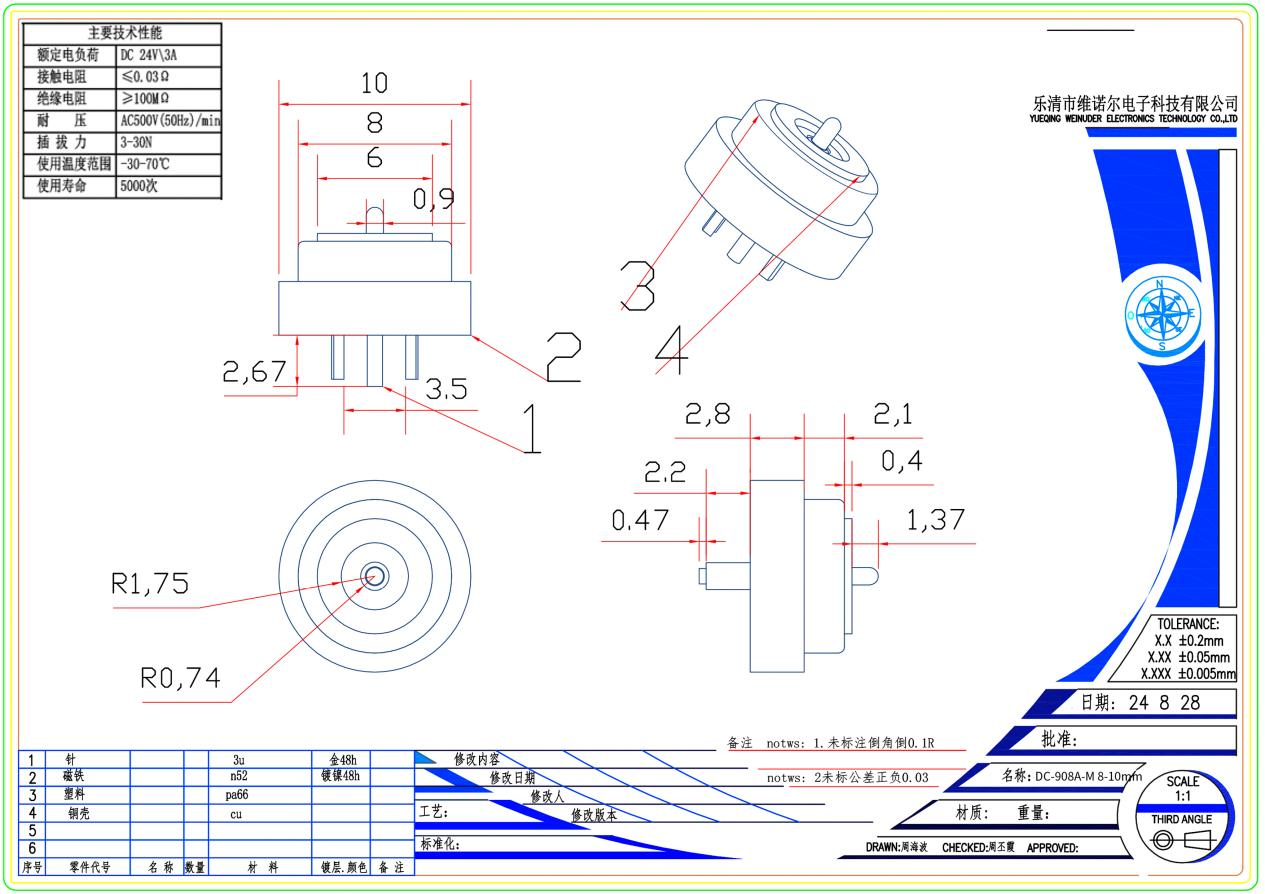Click the 标准化: field
Image resolution: width=1265 pixels, height=894 pixels.
440,844
